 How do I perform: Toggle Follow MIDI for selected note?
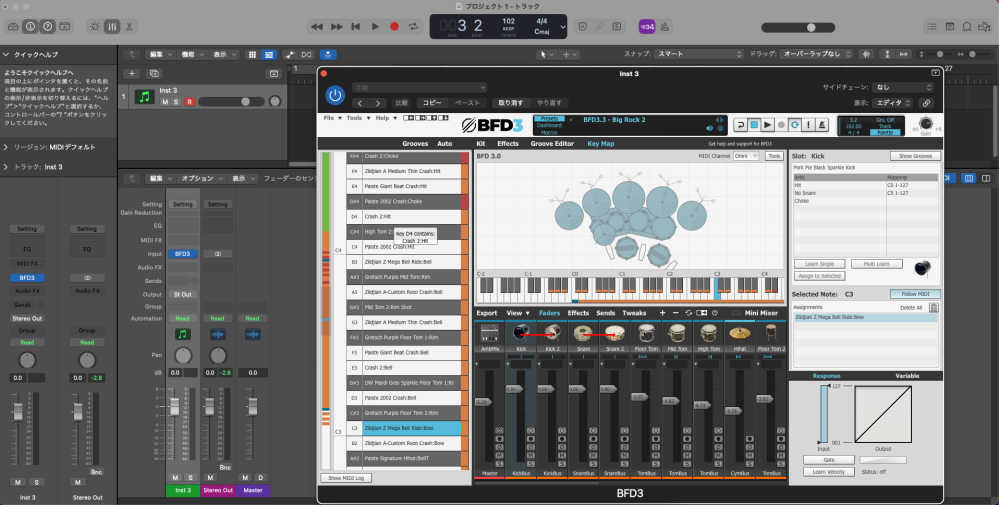[x=914, y=294]
